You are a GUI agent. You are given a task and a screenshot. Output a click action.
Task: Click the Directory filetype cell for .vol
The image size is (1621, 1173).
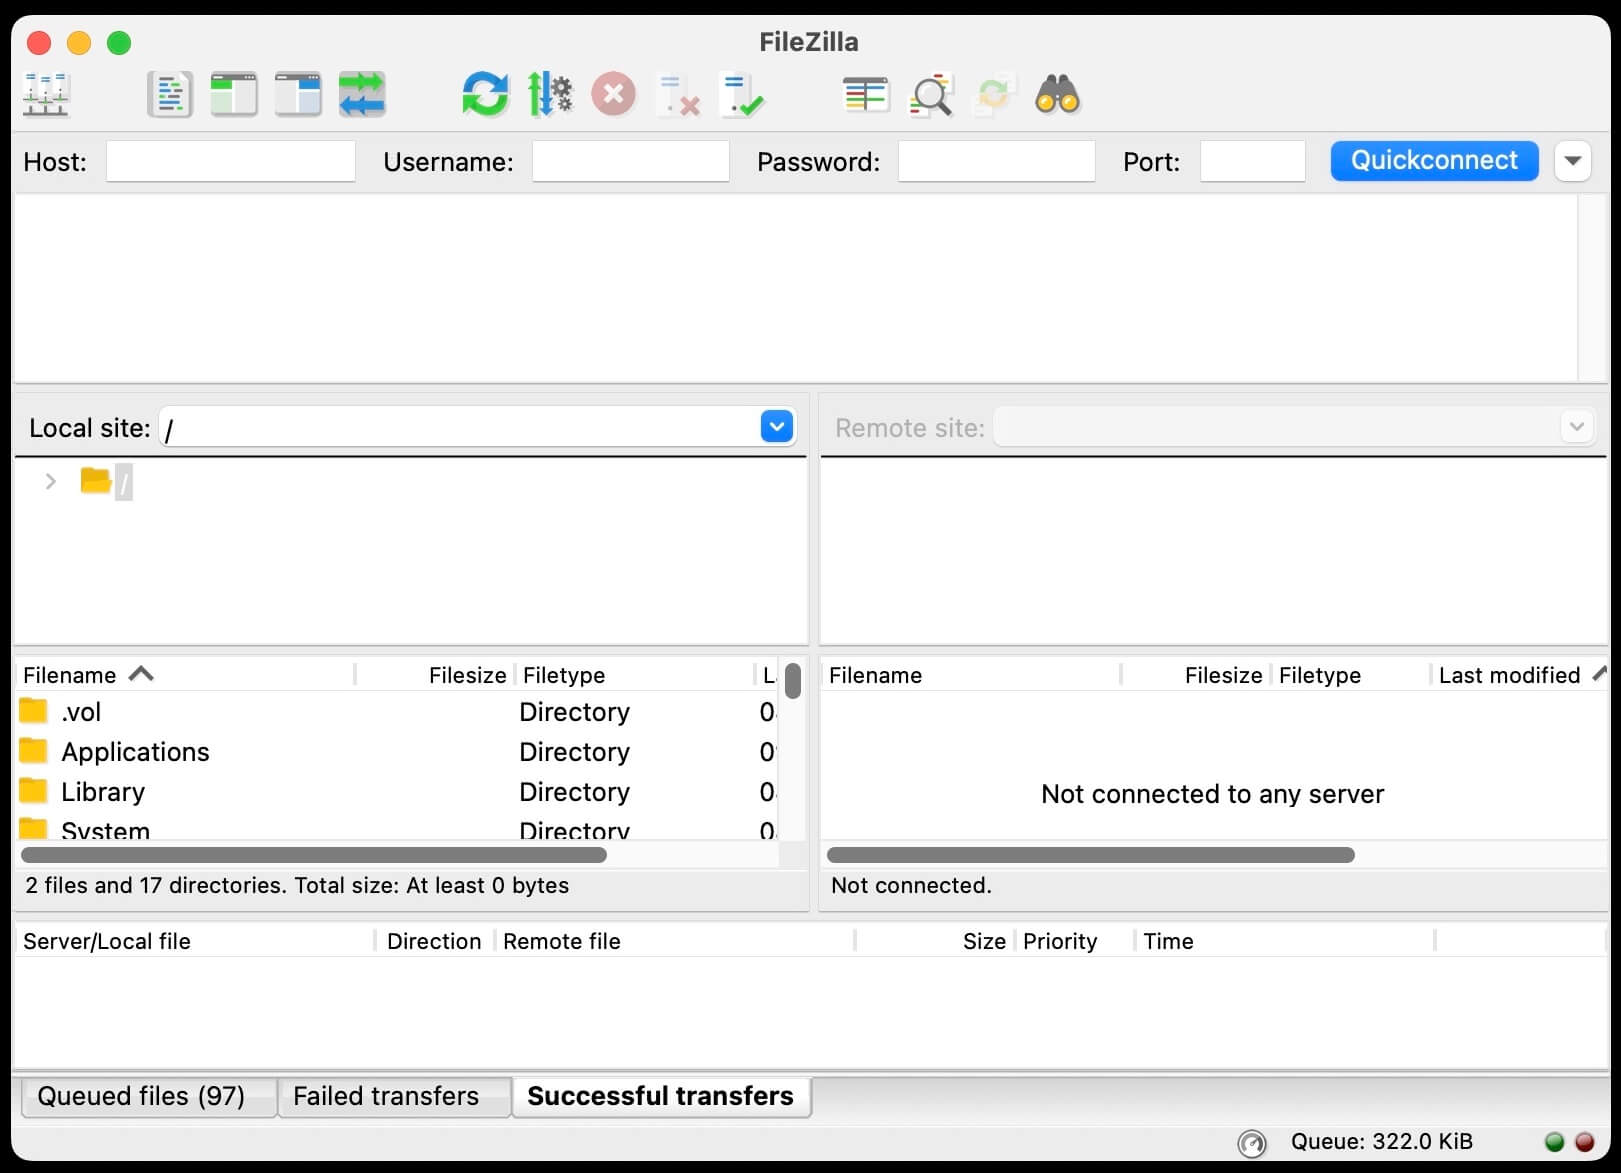[575, 712]
